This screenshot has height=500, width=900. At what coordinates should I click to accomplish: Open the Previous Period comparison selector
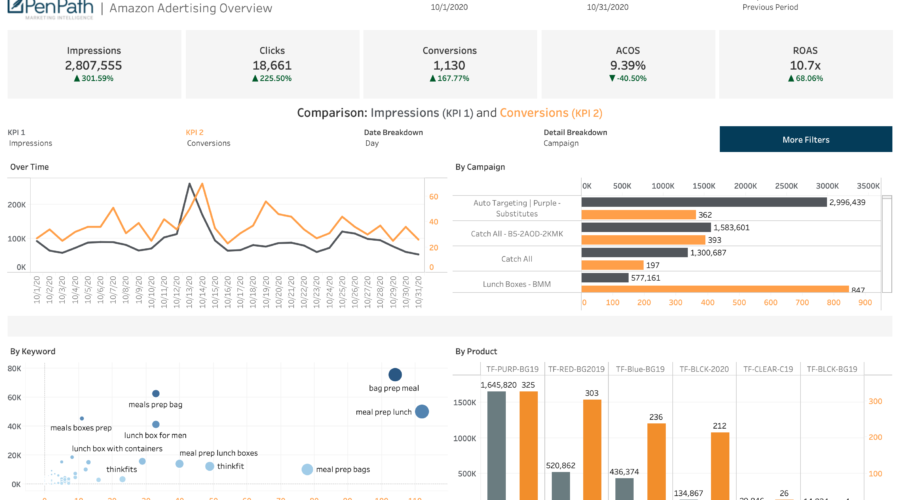coord(770,7)
